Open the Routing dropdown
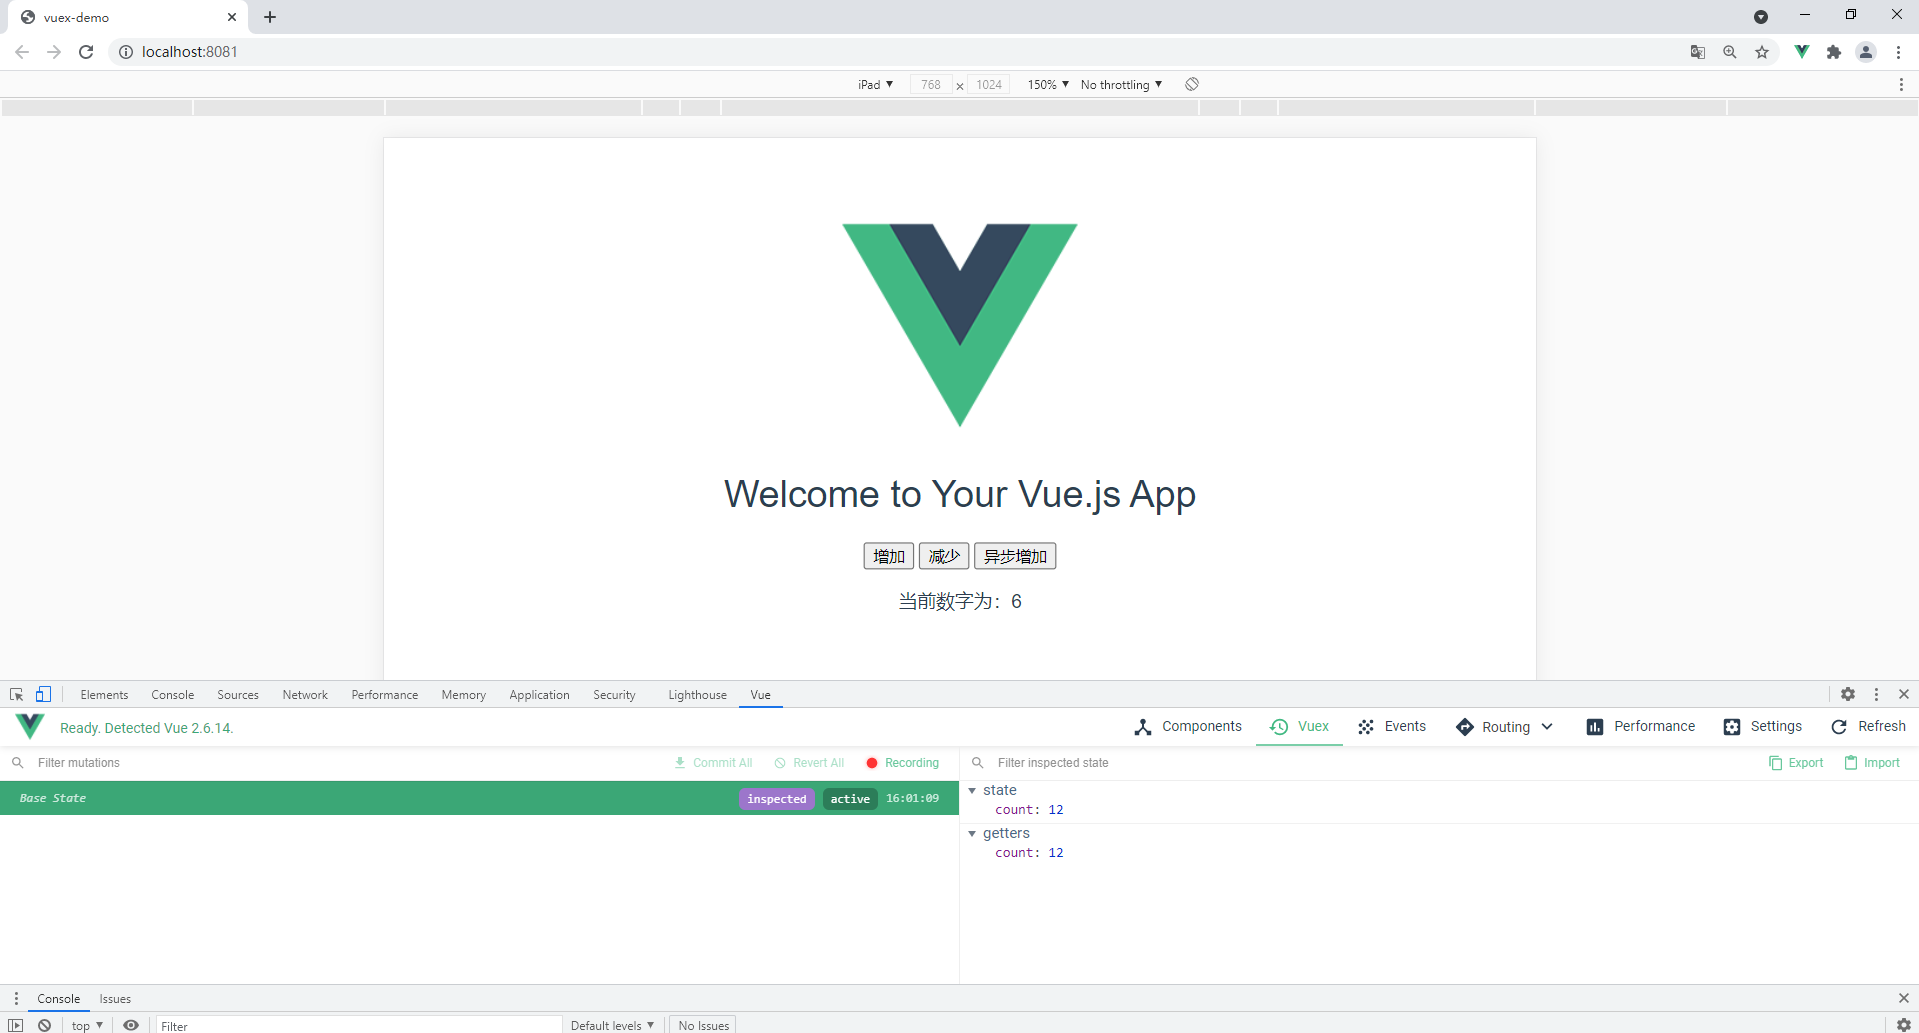 pos(1504,727)
